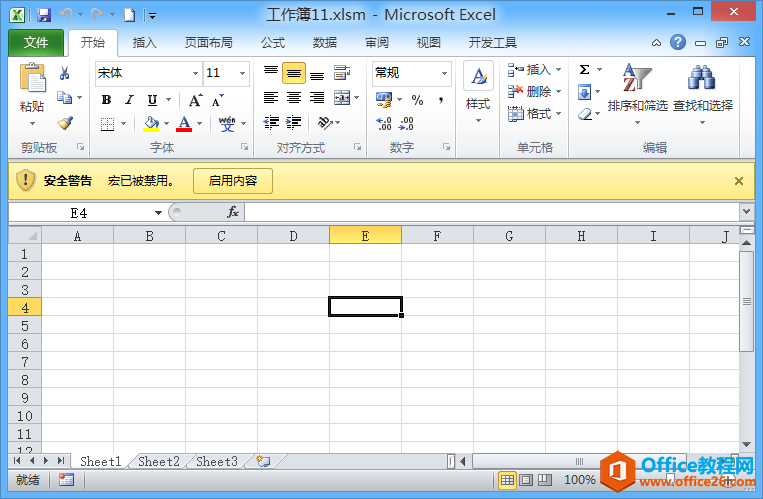This screenshot has height=499, width=763.
Task: Expand the Name Box dropdown arrow
Action: coord(158,213)
